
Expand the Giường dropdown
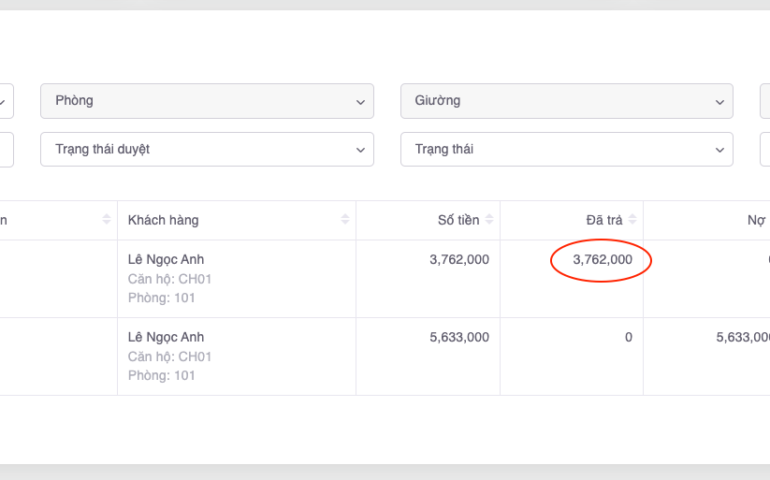[566, 101]
